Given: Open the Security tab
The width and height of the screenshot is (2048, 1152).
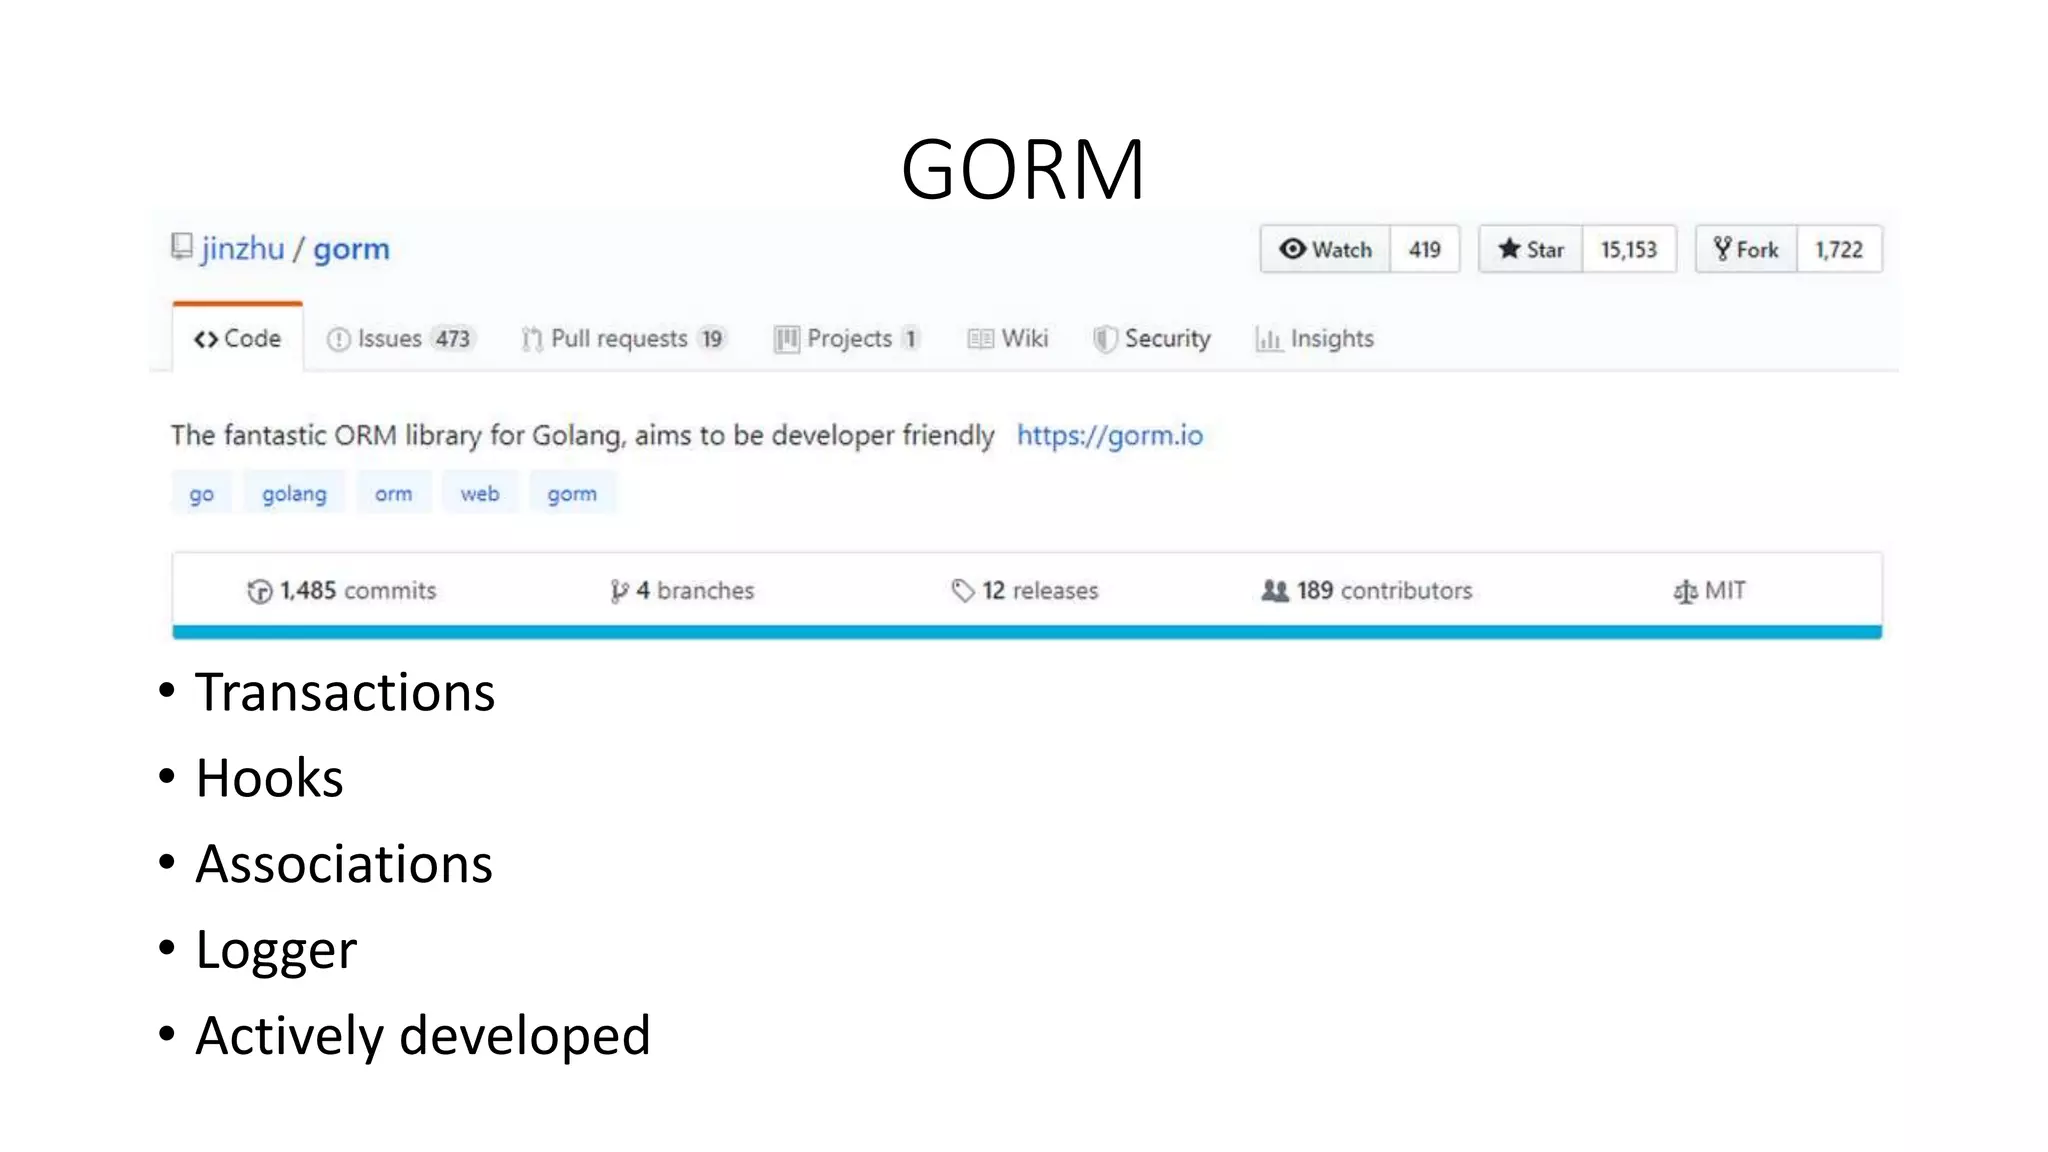Looking at the screenshot, I should (x=1152, y=338).
